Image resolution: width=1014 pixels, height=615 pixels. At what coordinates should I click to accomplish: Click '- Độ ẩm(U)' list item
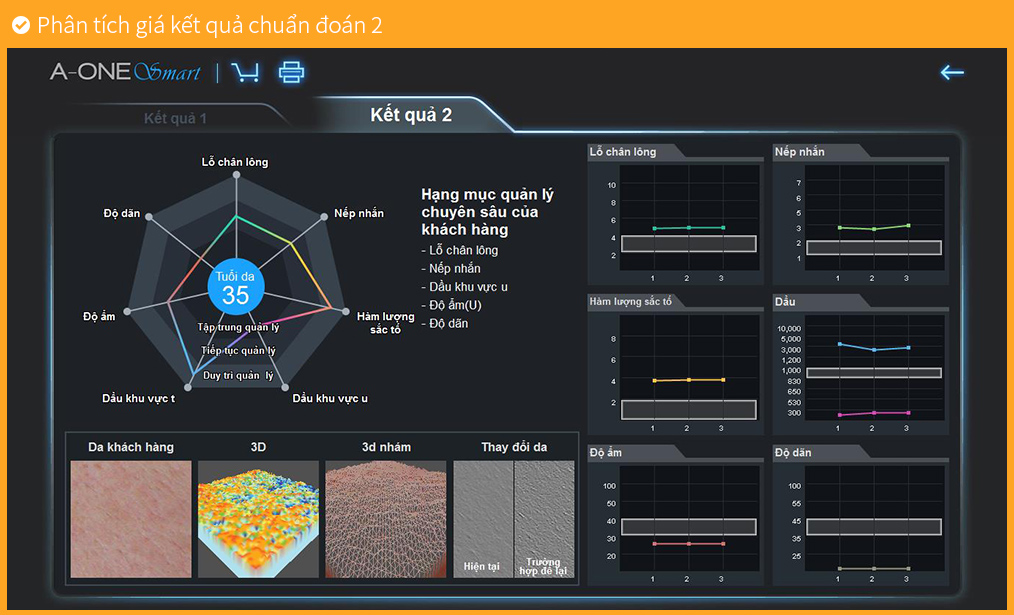[451, 305]
